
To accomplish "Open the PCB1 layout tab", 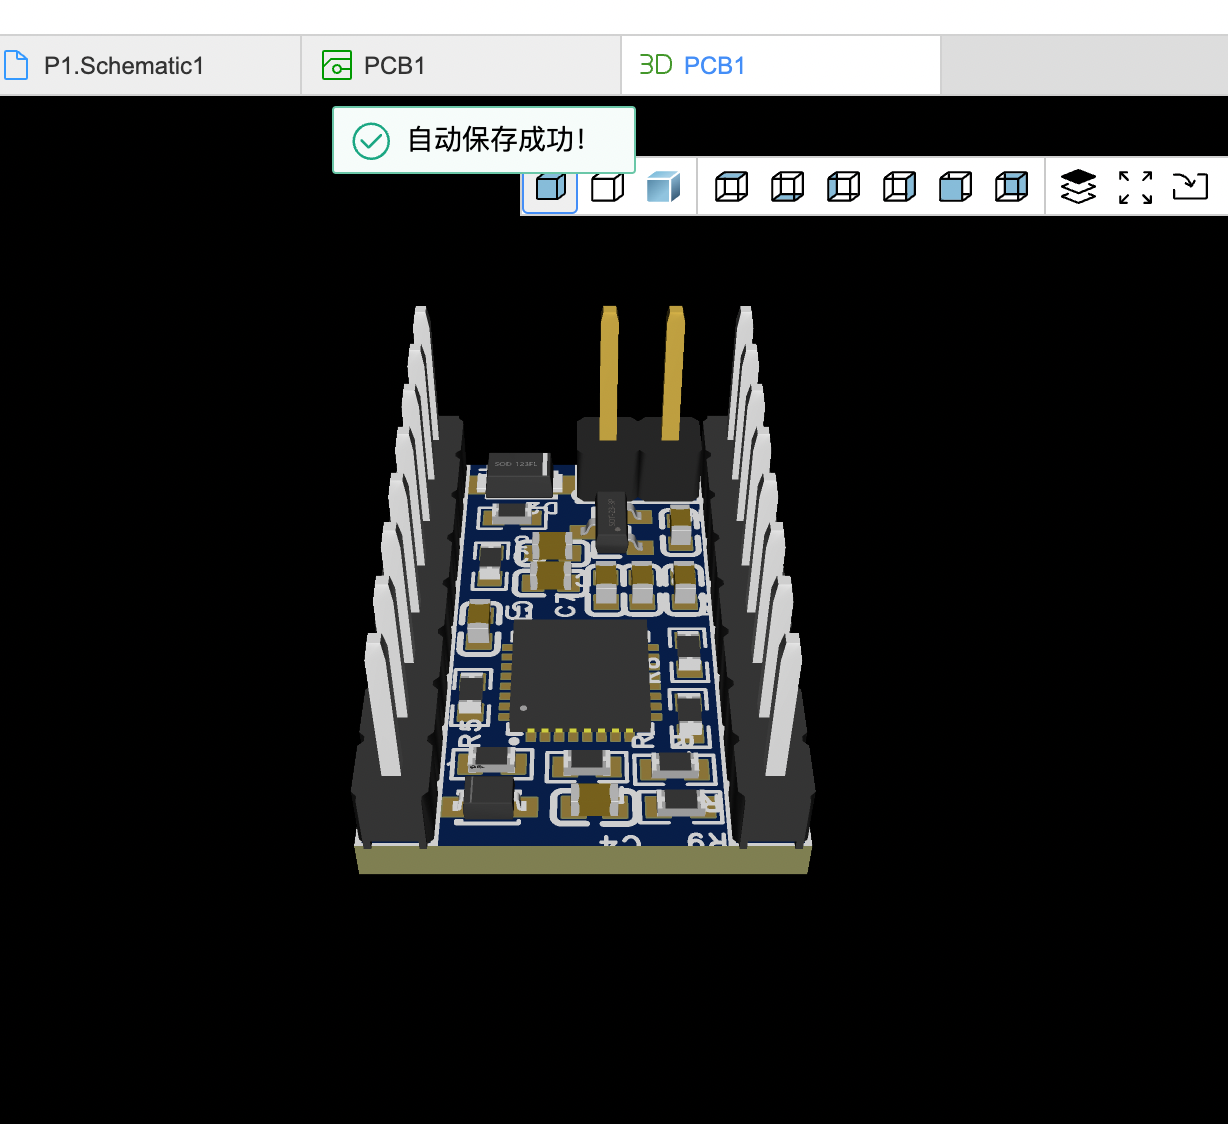I will pyautogui.click(x=394, y=66).
